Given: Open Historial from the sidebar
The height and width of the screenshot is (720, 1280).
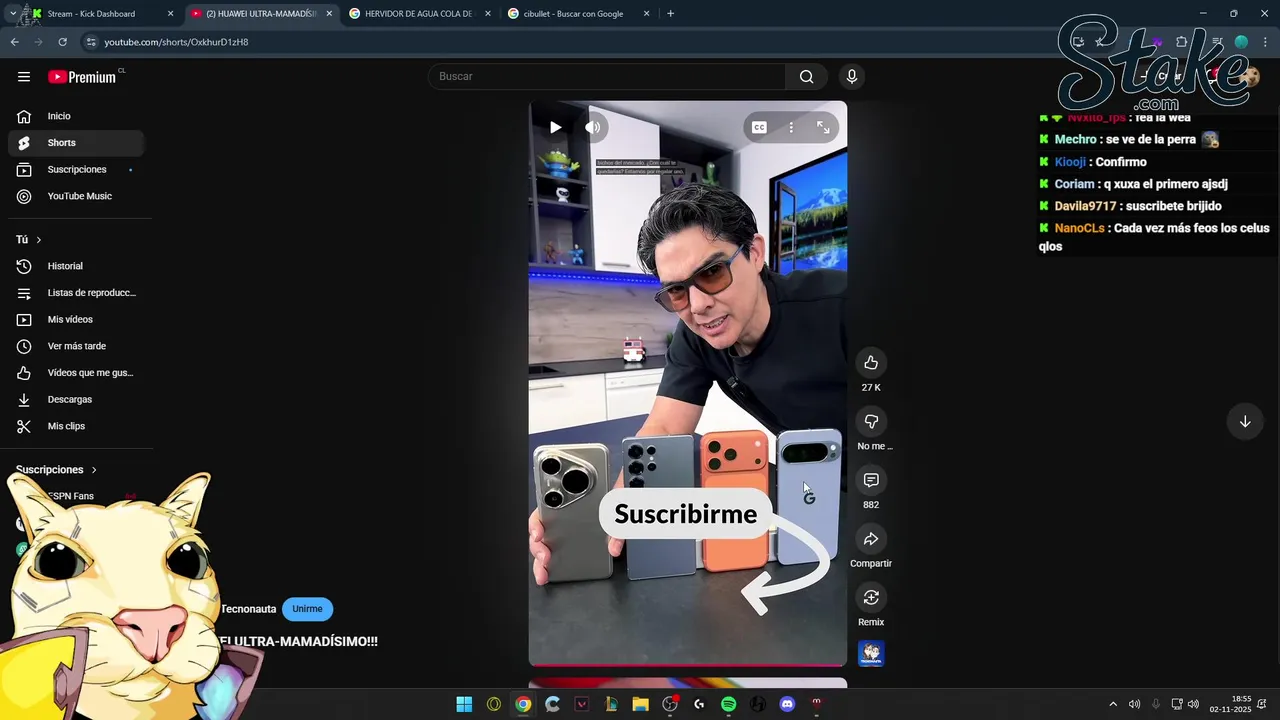Looking at the screenshot, I should click(x=76, y=266).
